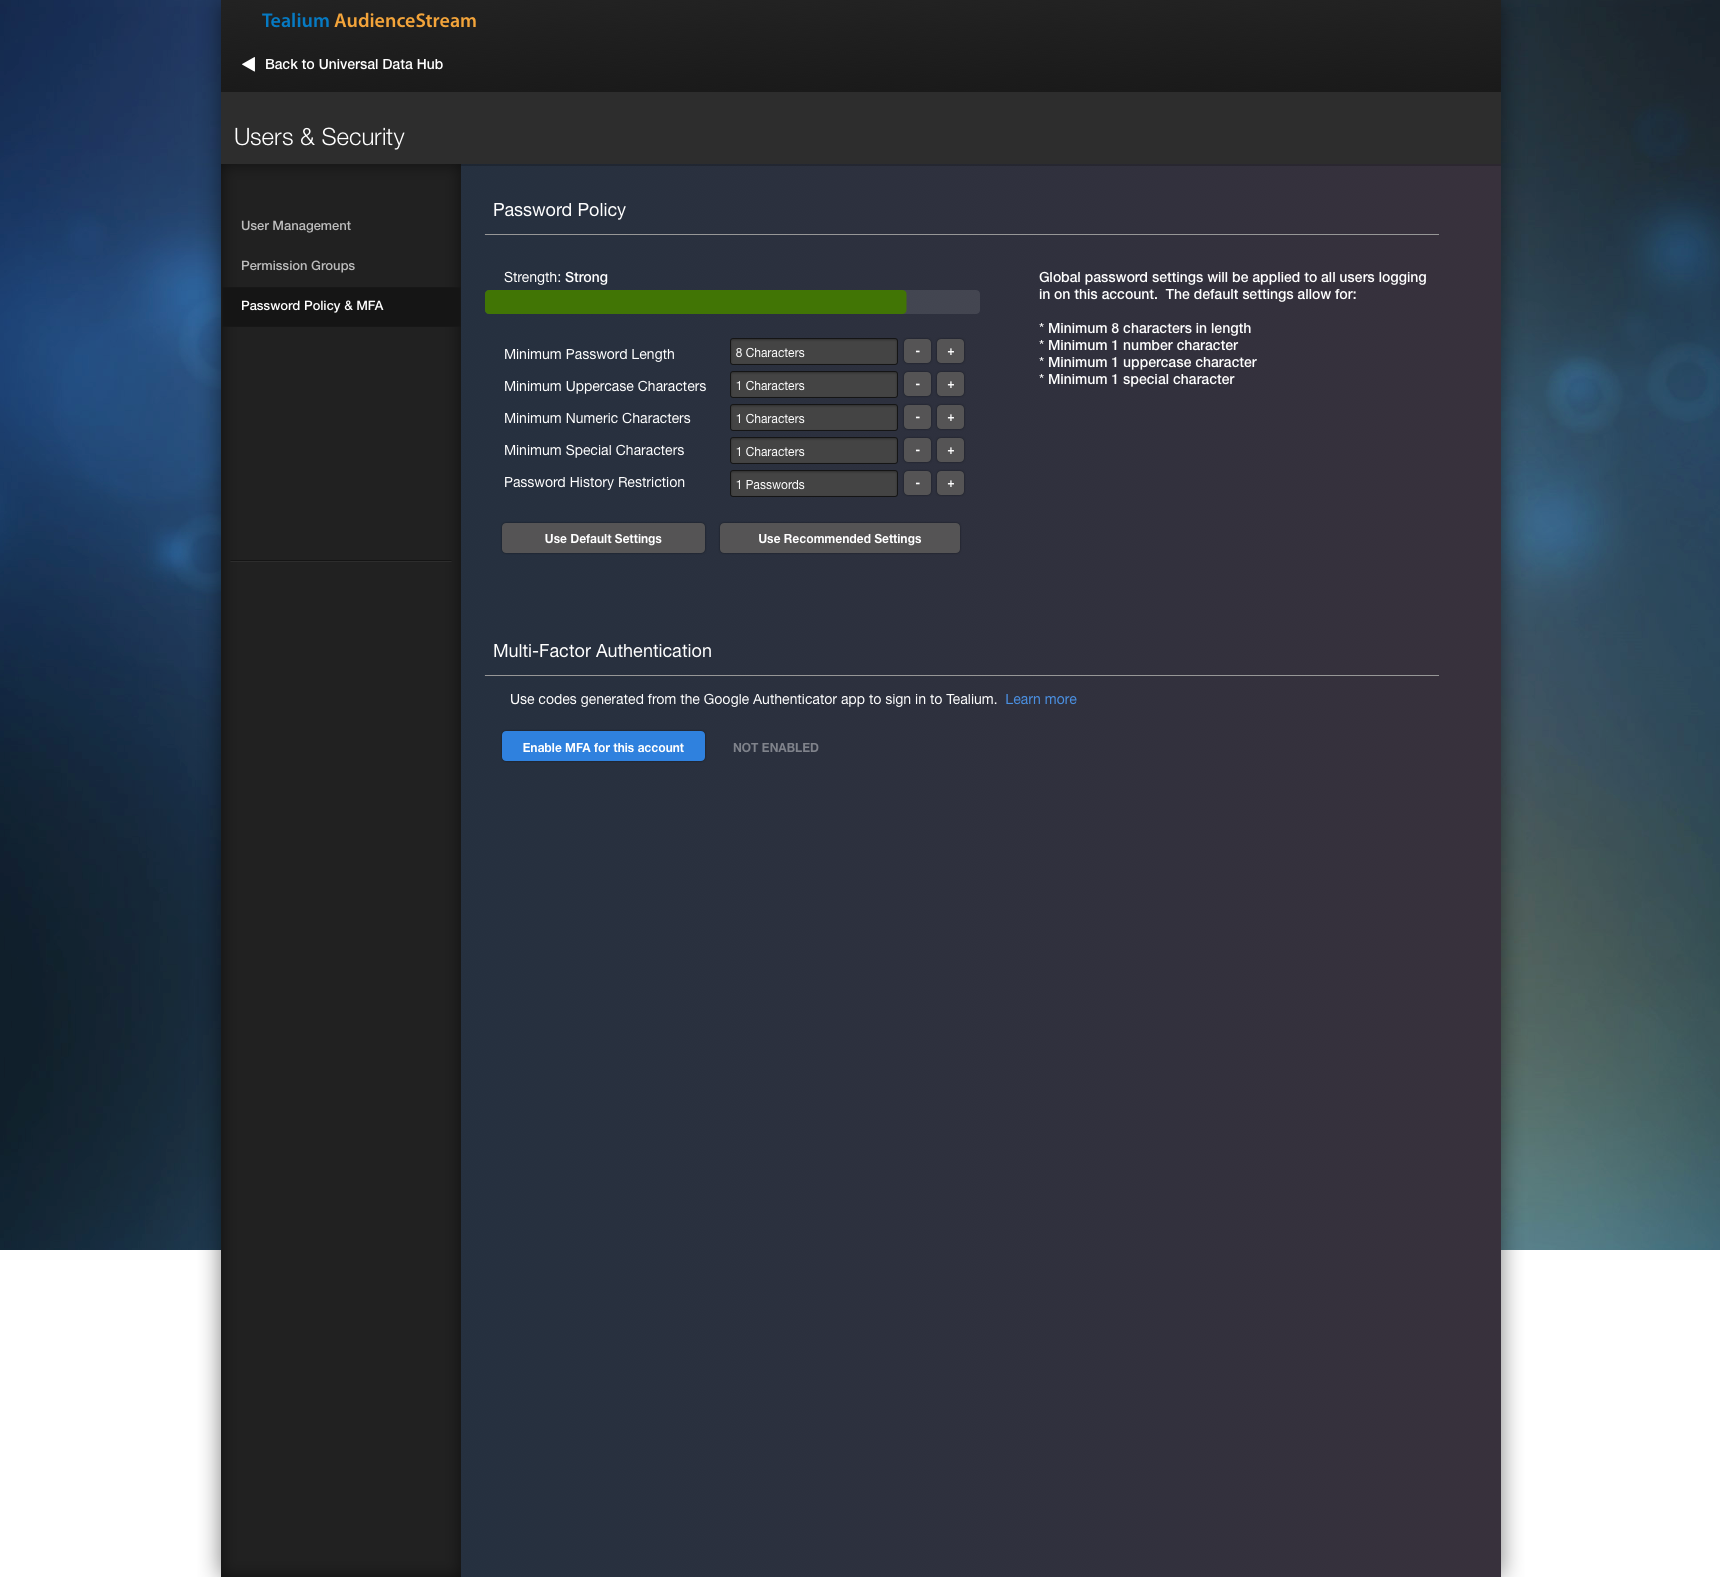Viewport: 1720px width, 1577px height.
Task: Increase Minimum Uppercase Characters count
Action: pos(950,384)
